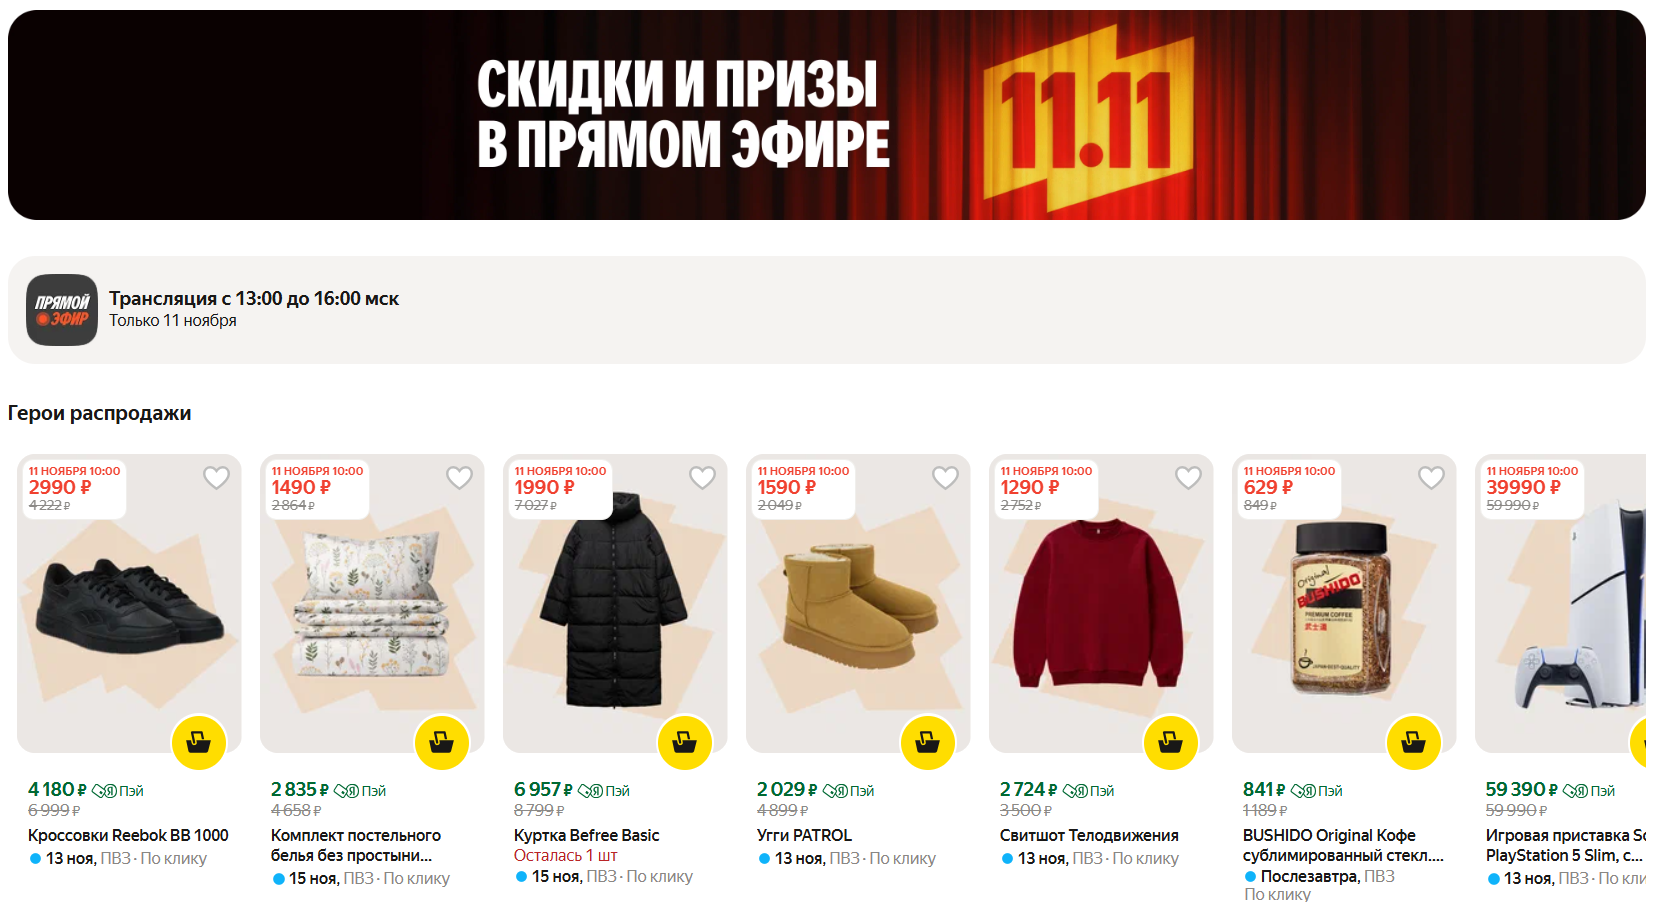Add Телодвижения sweatshirt to cart
1658x902 pixels.
point(1171,742)
